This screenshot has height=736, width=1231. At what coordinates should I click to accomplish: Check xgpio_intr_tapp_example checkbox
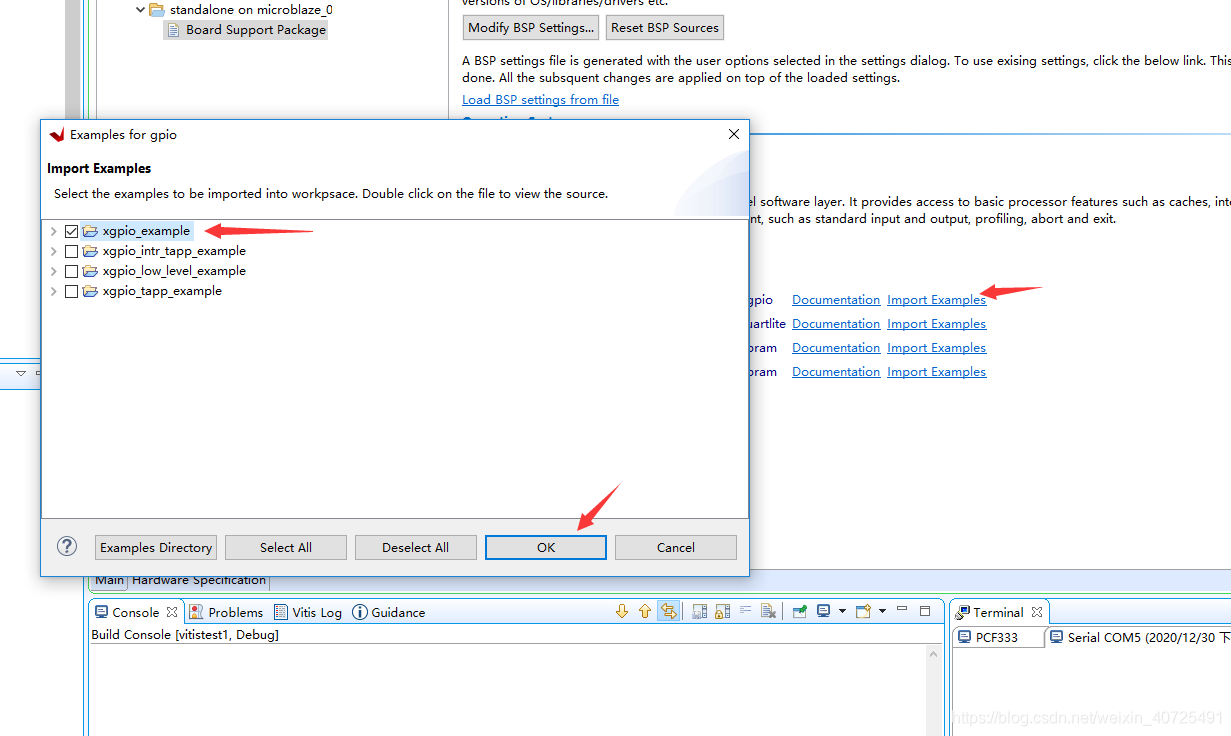pyautogui.click(x=71, y=251)
